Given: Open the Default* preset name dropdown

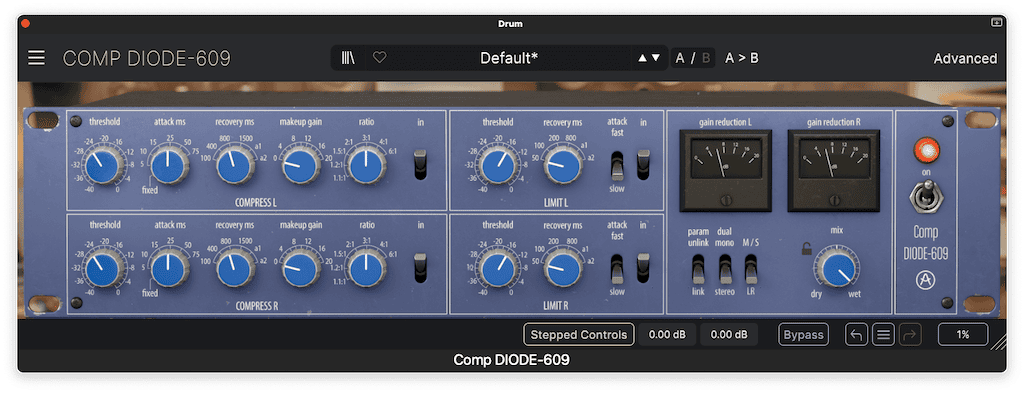Looking at the screenshot, I should pyautogui.click(x=509, y=58).
